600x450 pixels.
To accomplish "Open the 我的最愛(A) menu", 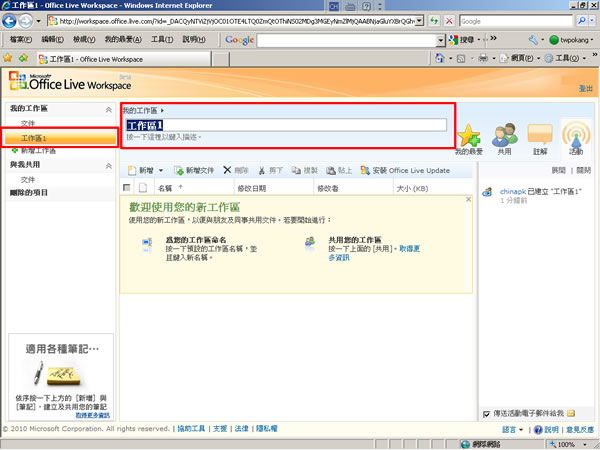I will (123, 39).
